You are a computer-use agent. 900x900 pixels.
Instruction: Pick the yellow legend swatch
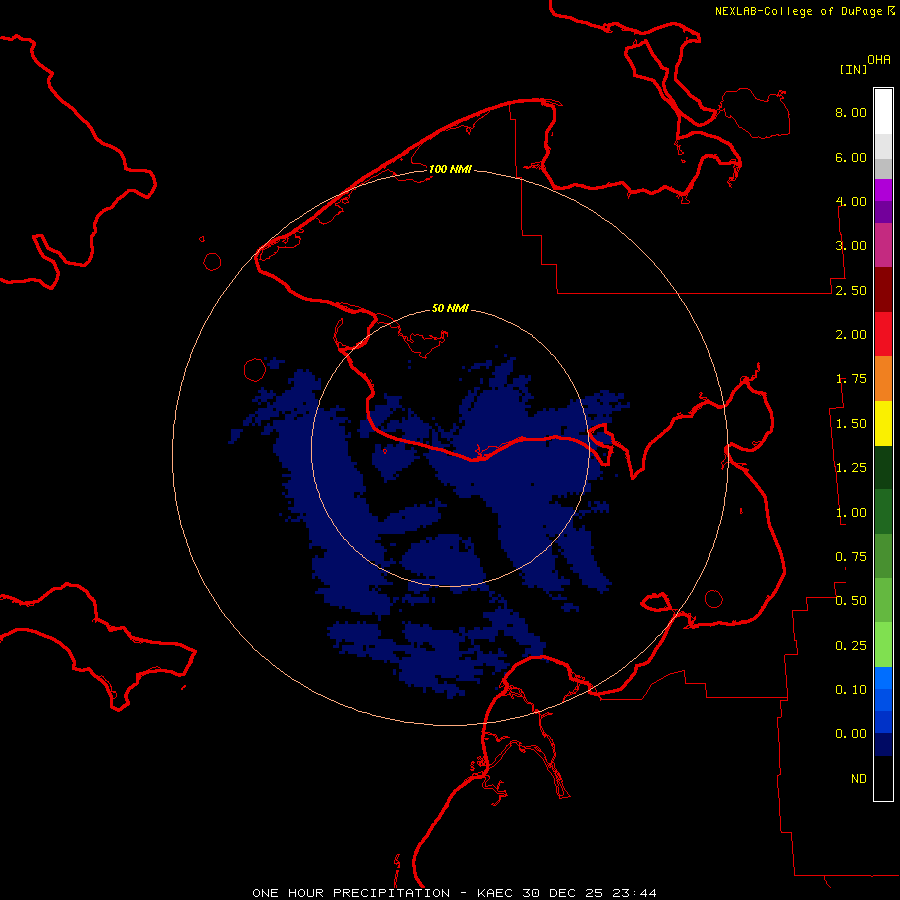tap(883, 423)
